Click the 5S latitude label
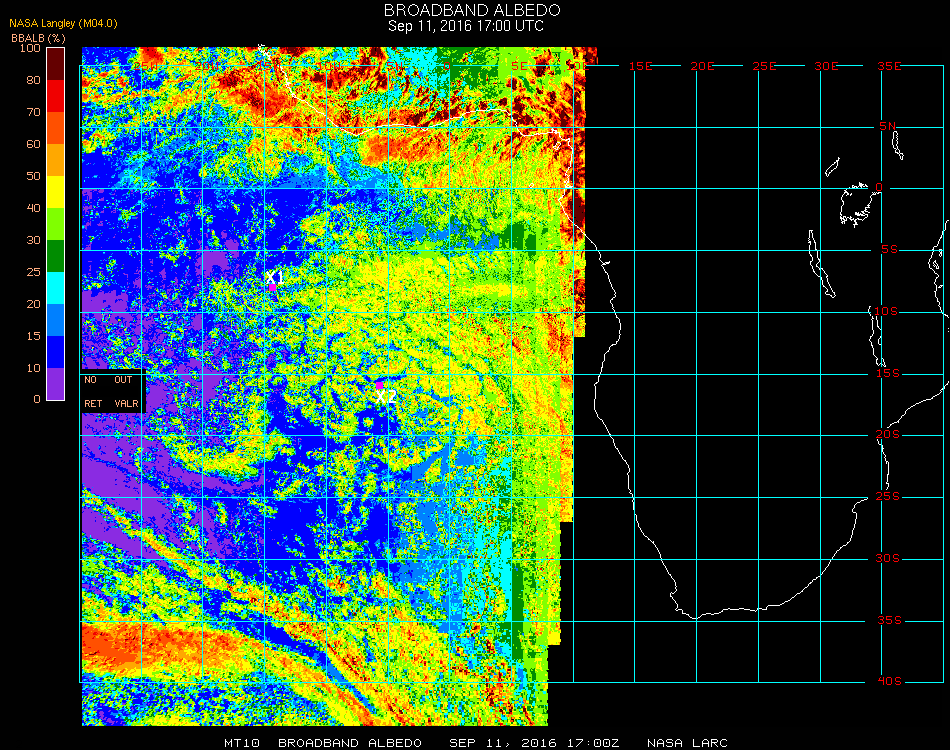 889,250
